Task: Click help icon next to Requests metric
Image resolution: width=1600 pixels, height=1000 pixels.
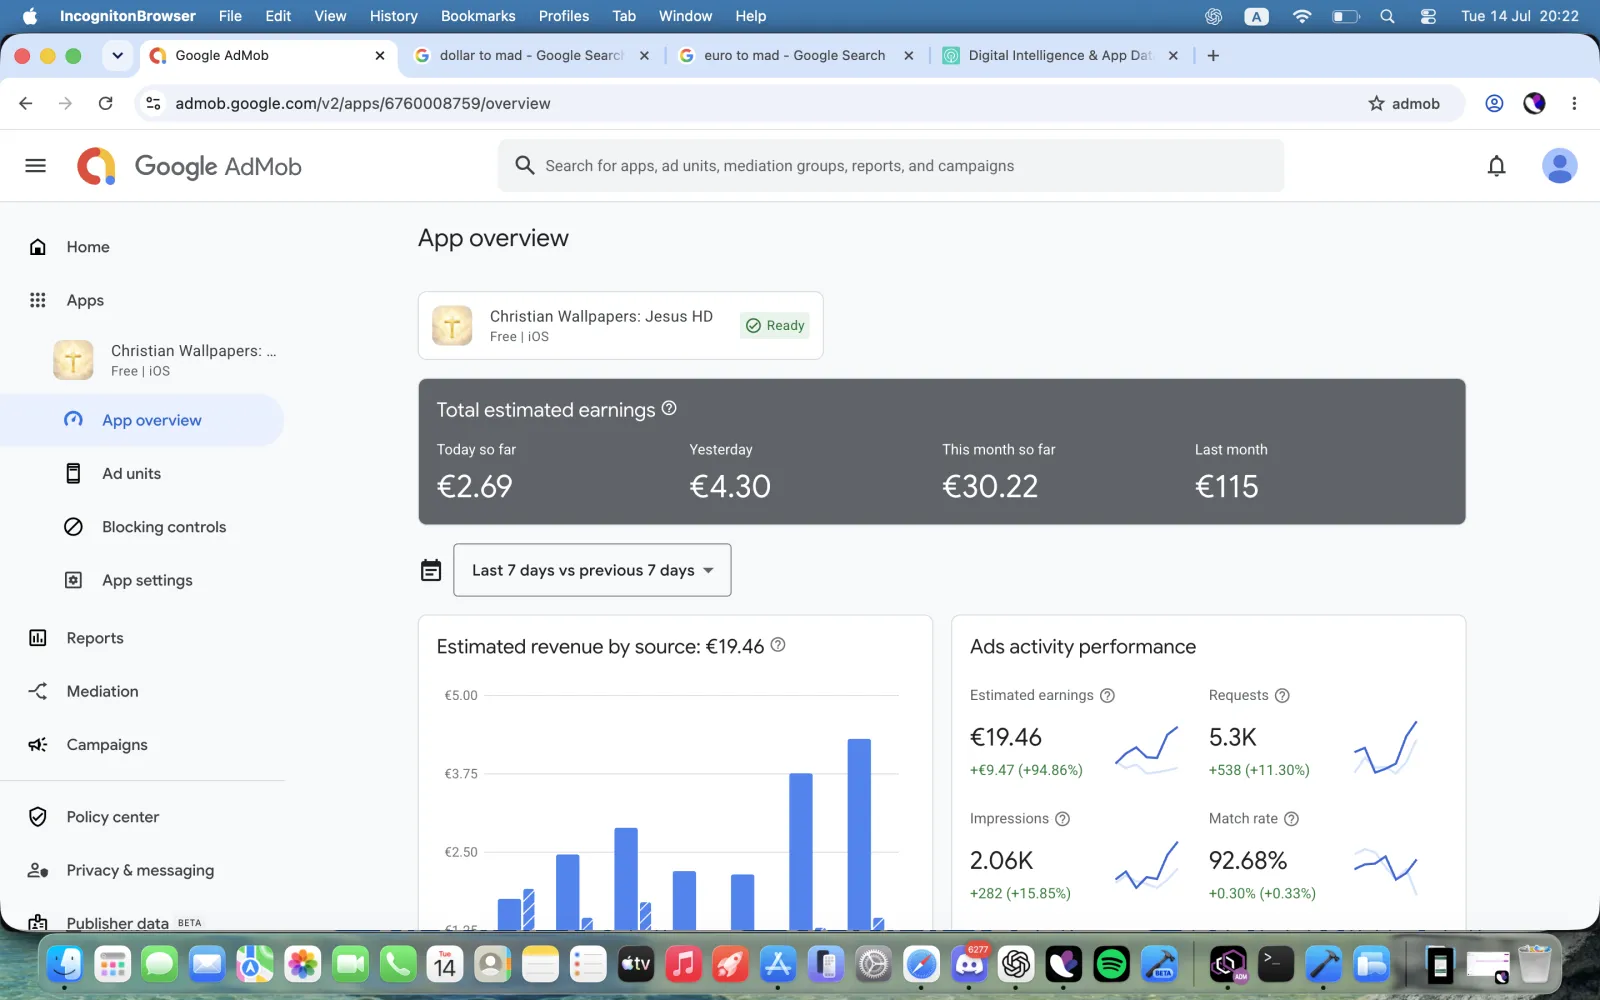Action: click(x=1282, y=695)
